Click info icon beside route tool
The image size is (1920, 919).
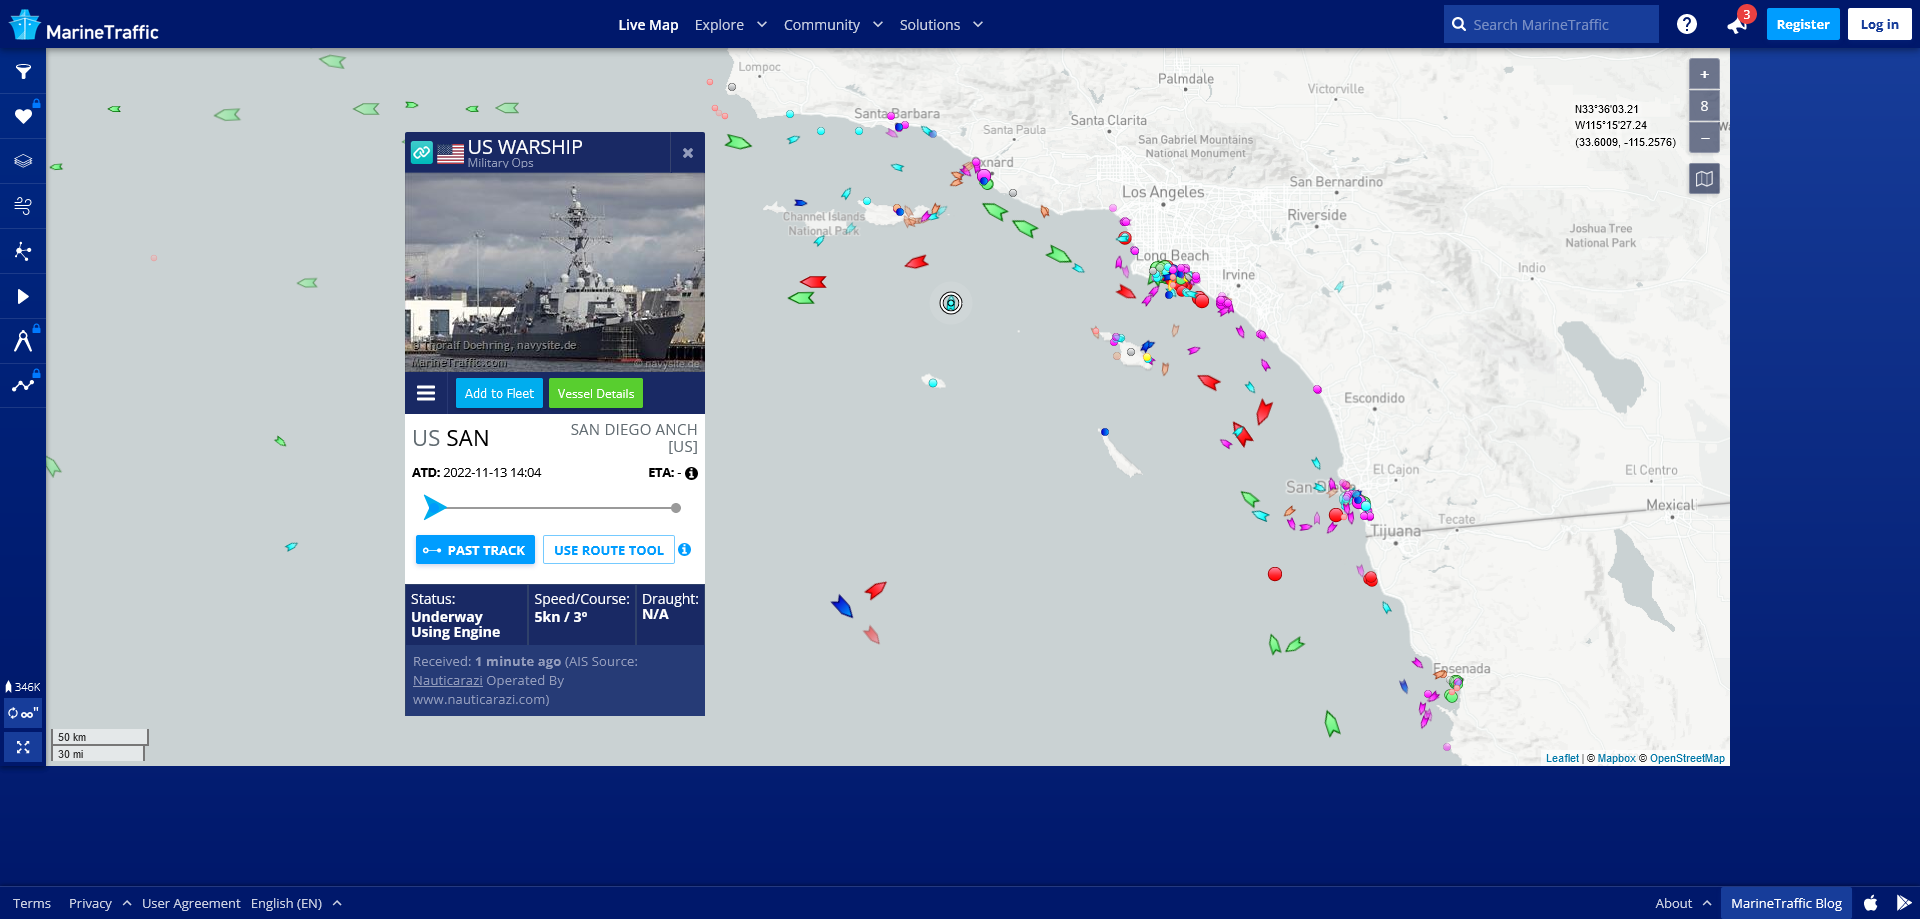(685, 549)
